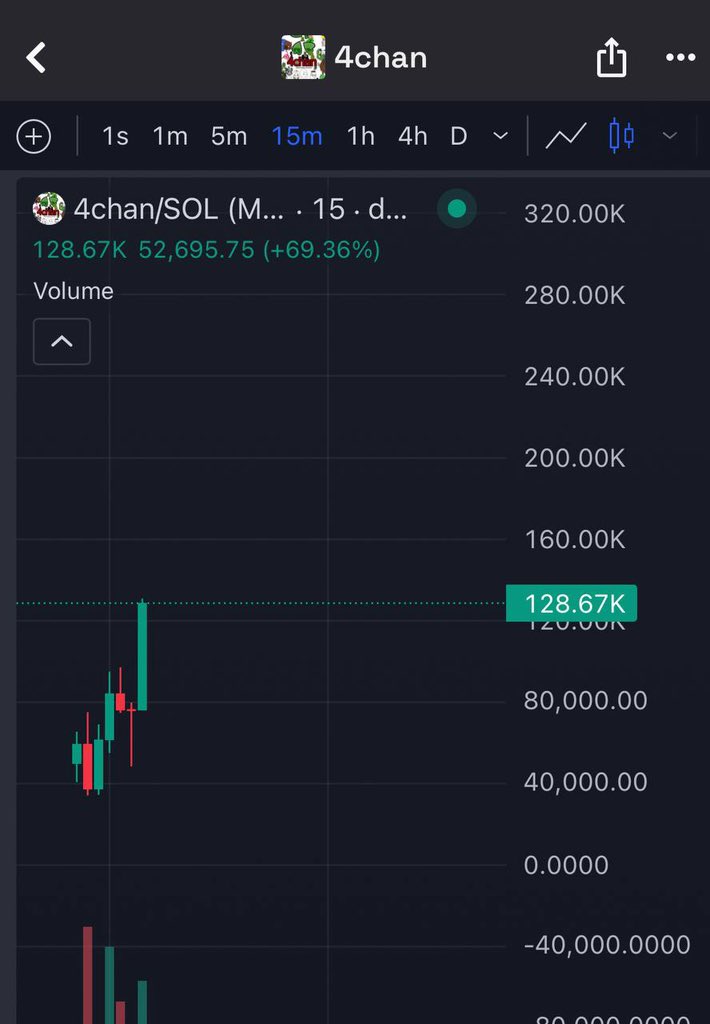This screenshot has height=1024, width=710.
Task: Add indicator with the plus circle icon
Action: click(x=34, y=136)
